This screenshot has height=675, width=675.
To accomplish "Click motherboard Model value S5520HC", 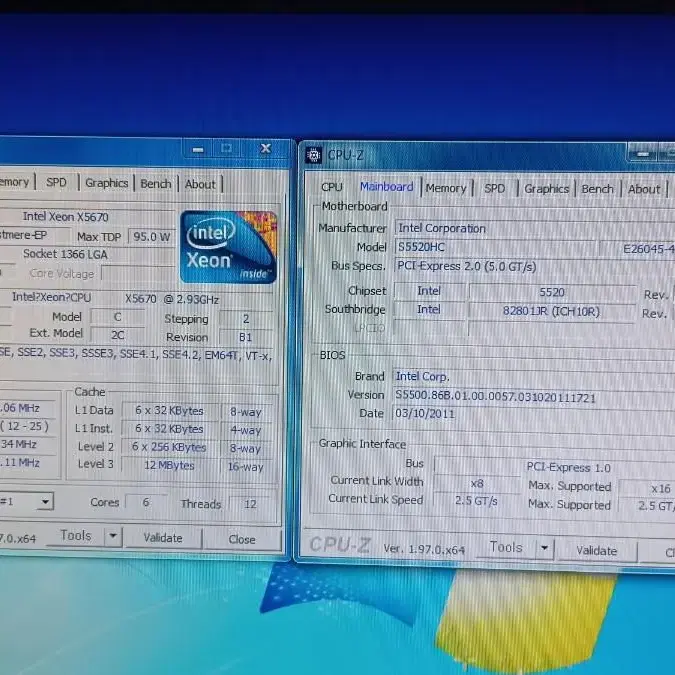I will tap(496, 247).
